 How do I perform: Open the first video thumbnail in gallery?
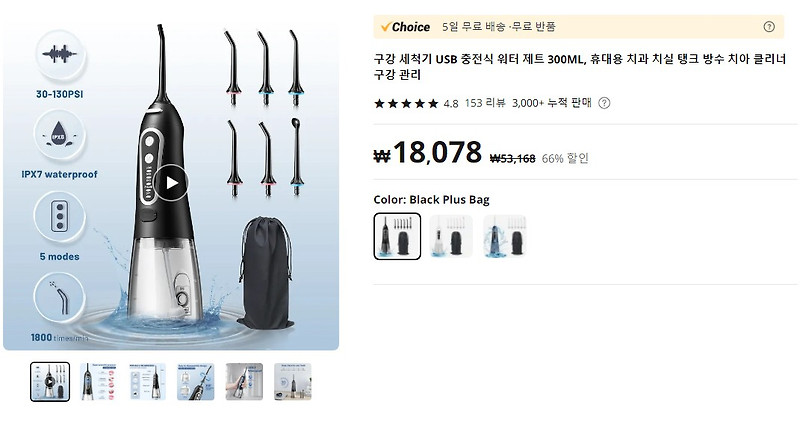(x=50, y=382)
